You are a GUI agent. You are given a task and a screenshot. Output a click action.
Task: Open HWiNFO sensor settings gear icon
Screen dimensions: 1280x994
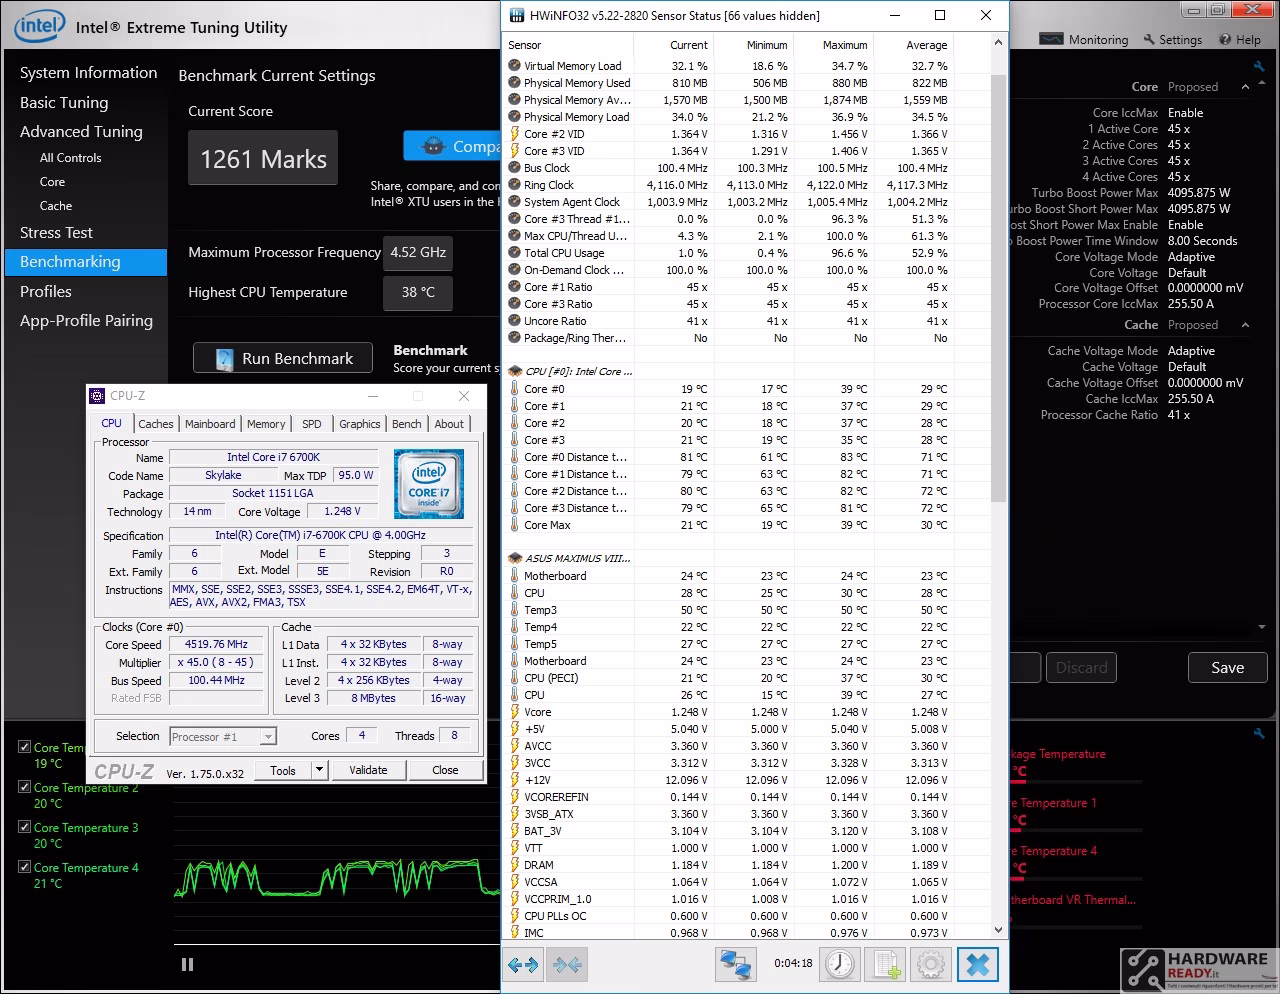tap(931, 965)
